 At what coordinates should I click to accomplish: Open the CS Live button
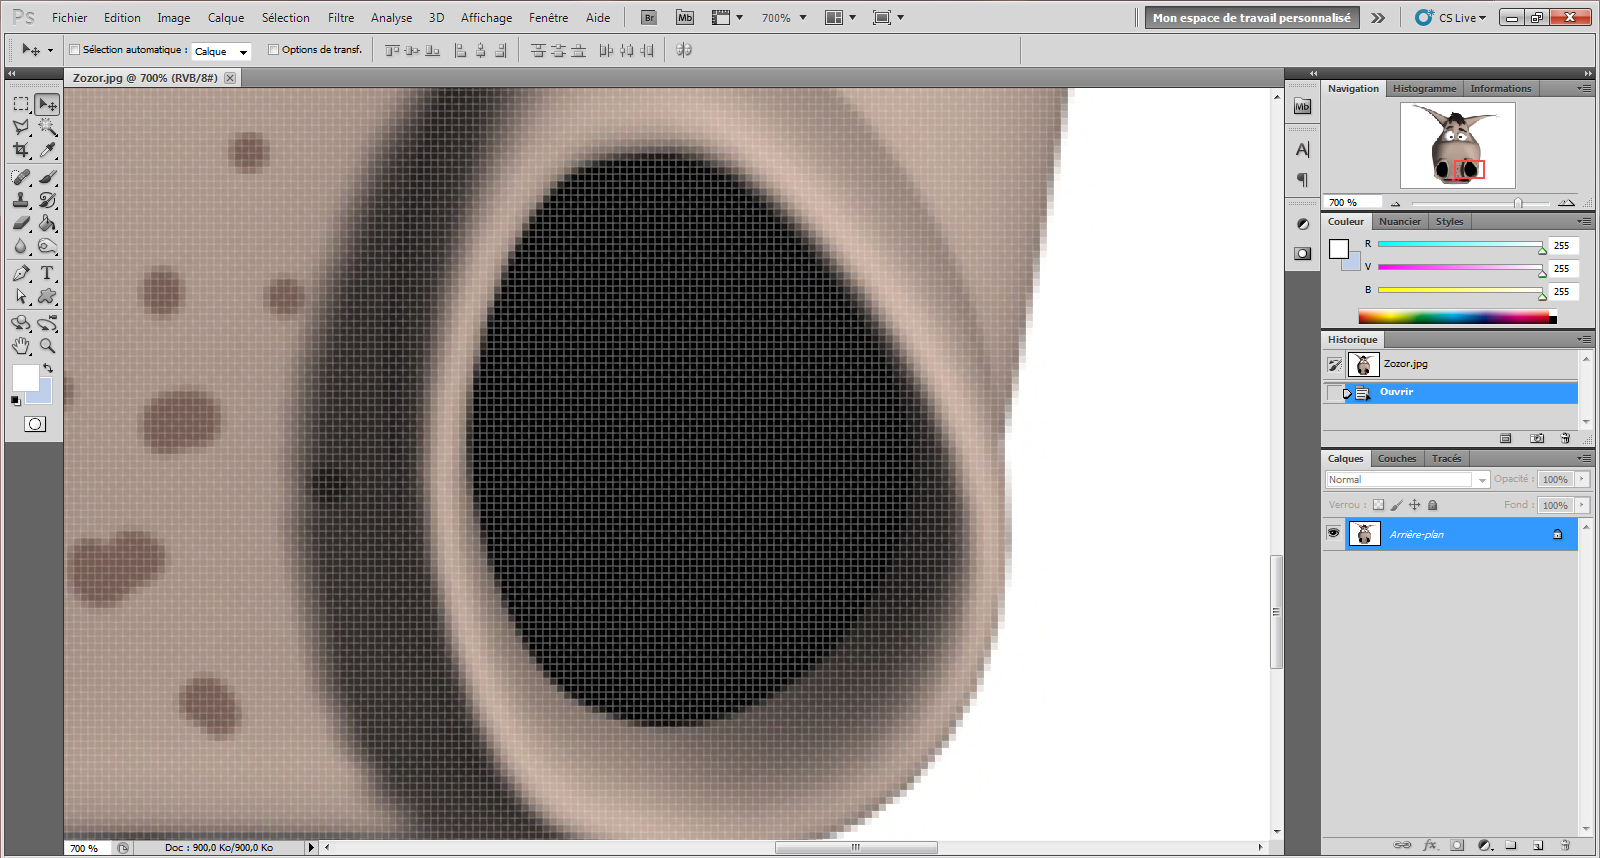1451,18
